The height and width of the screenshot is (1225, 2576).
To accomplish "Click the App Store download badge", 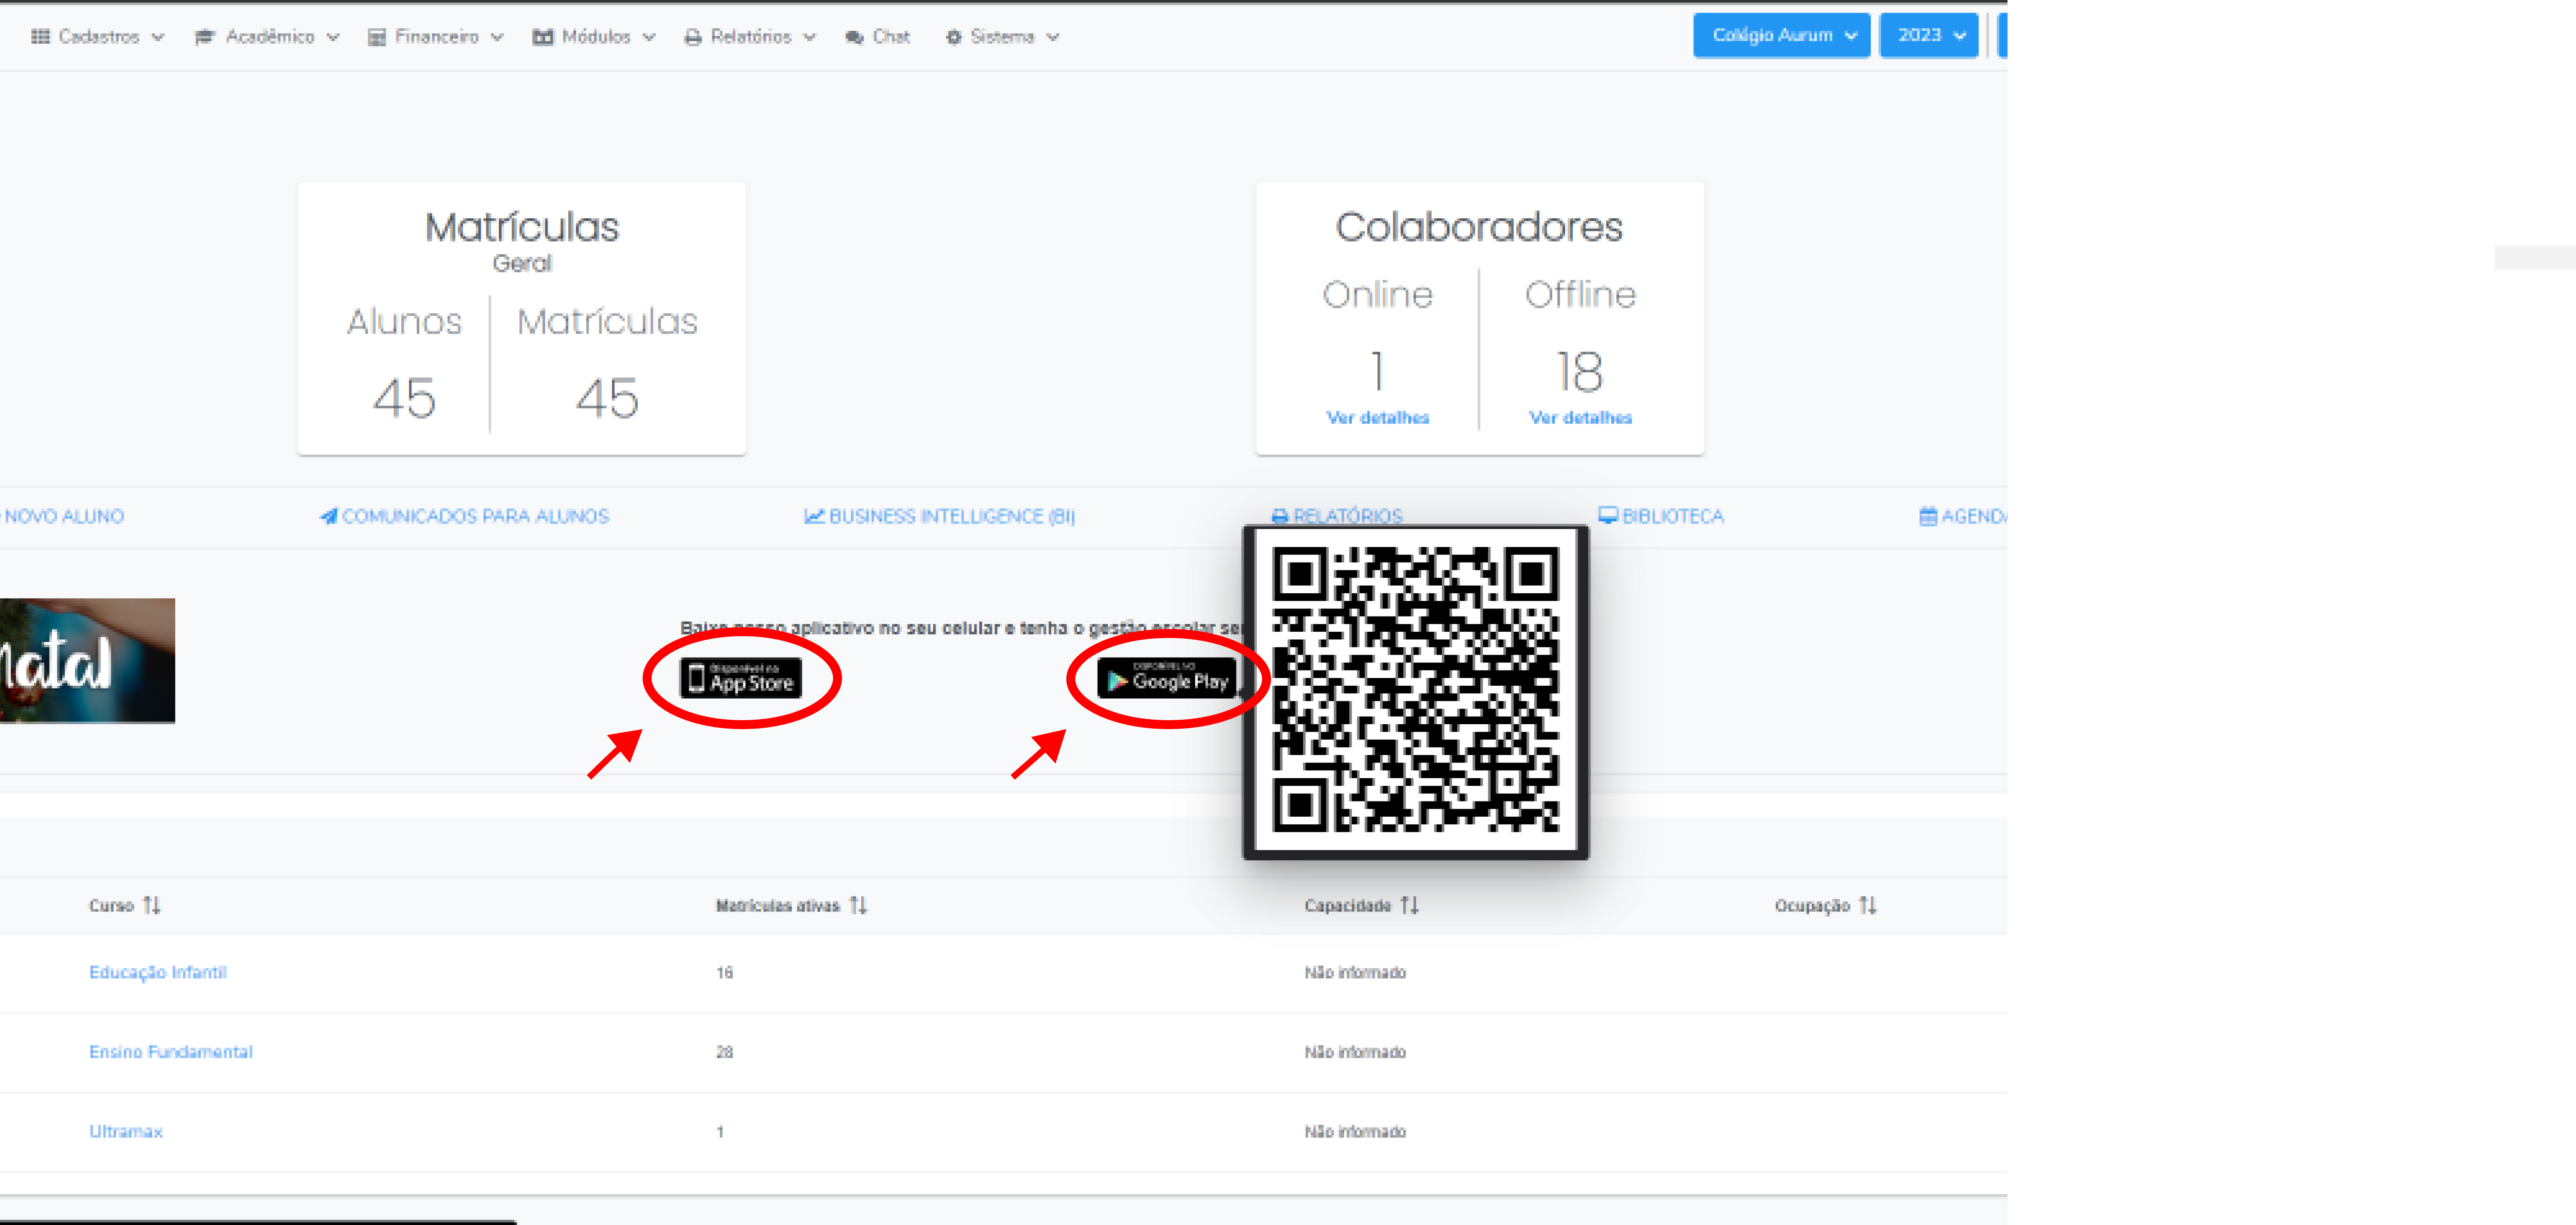I will tap(741, 678).
